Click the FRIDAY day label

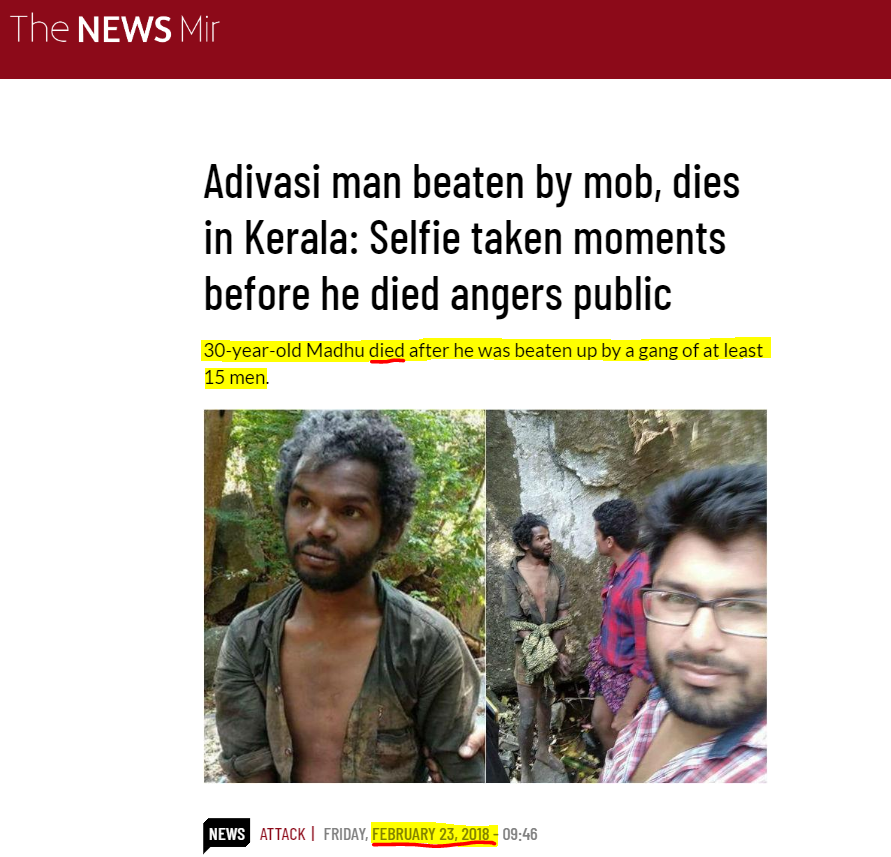pos(345,834)
